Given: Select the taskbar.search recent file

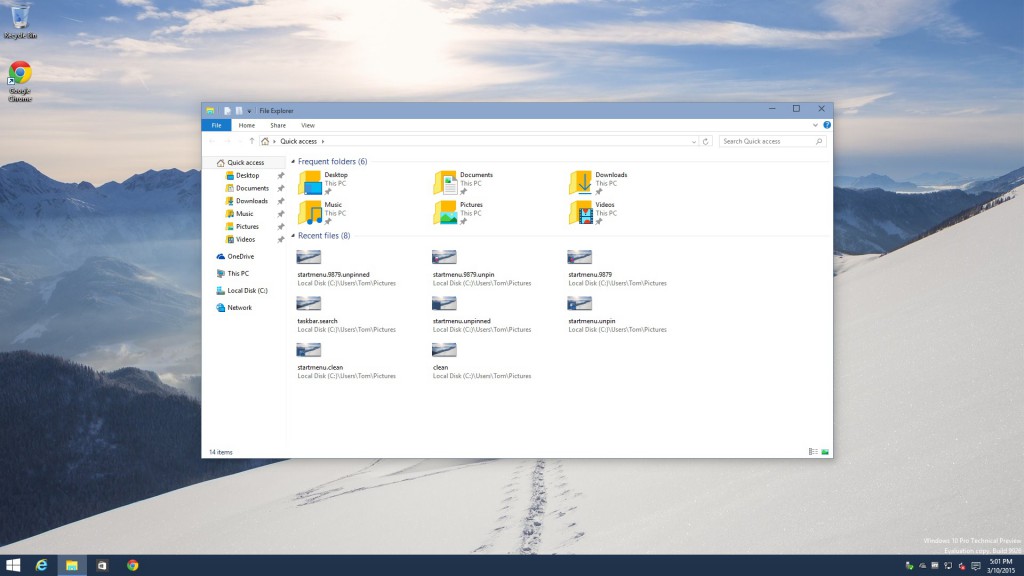Looking at the screenshot, I should 346,314.
